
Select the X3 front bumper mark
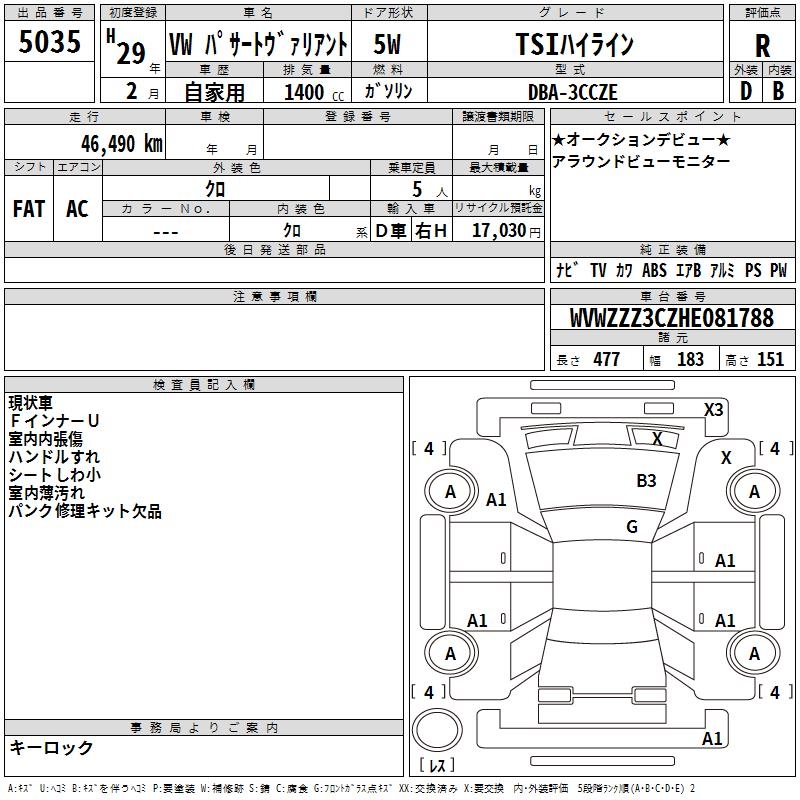click(x=713, y=409)
